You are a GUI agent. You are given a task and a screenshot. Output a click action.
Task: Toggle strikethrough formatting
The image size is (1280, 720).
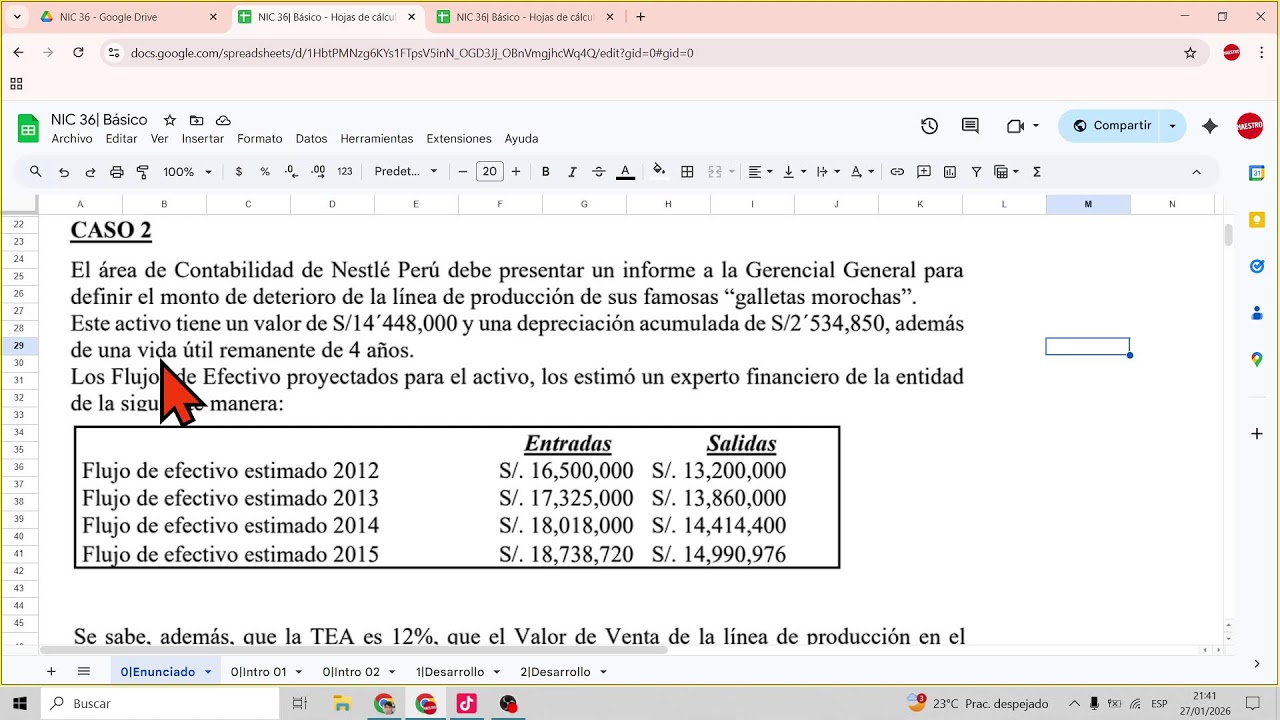[x=599, y=172]
